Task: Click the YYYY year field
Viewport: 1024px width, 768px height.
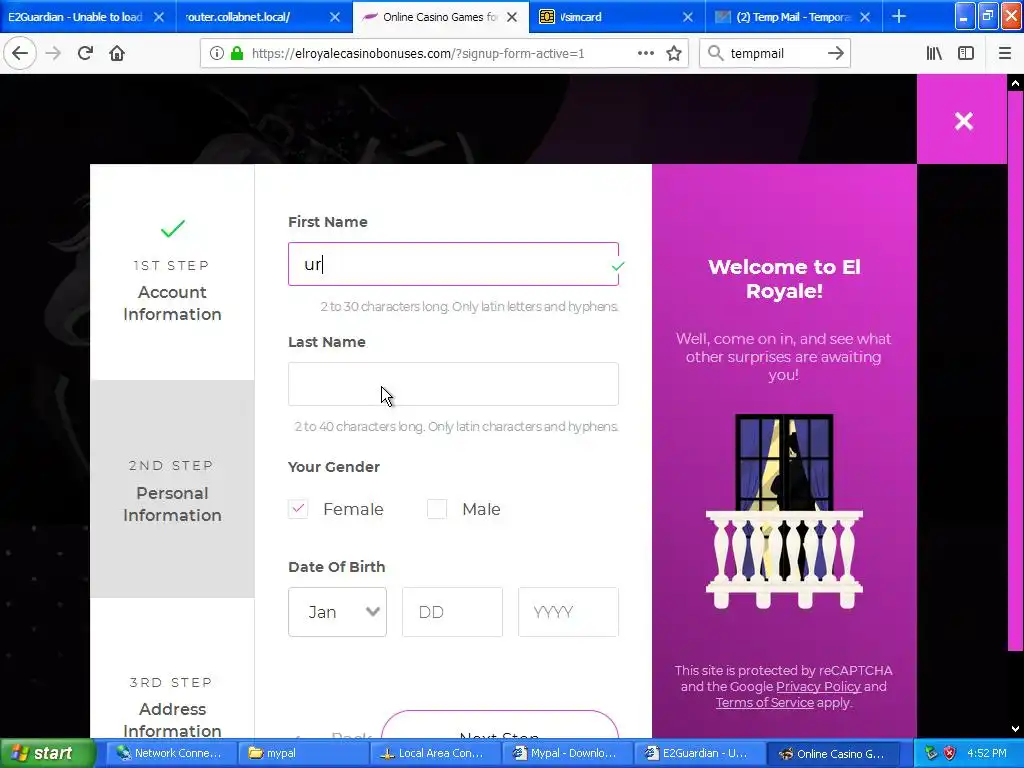Action: click(568, 612)
